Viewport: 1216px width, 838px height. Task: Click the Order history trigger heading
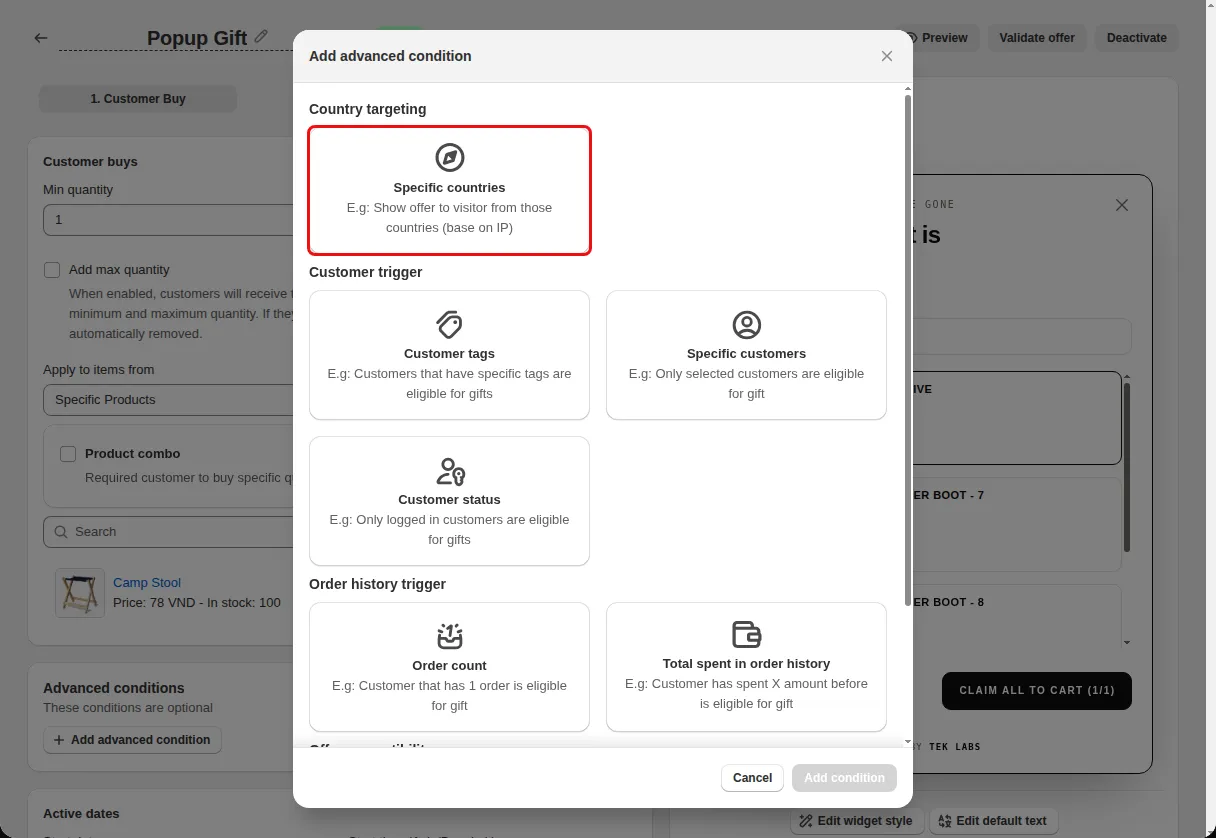click(x=377, y=584)
